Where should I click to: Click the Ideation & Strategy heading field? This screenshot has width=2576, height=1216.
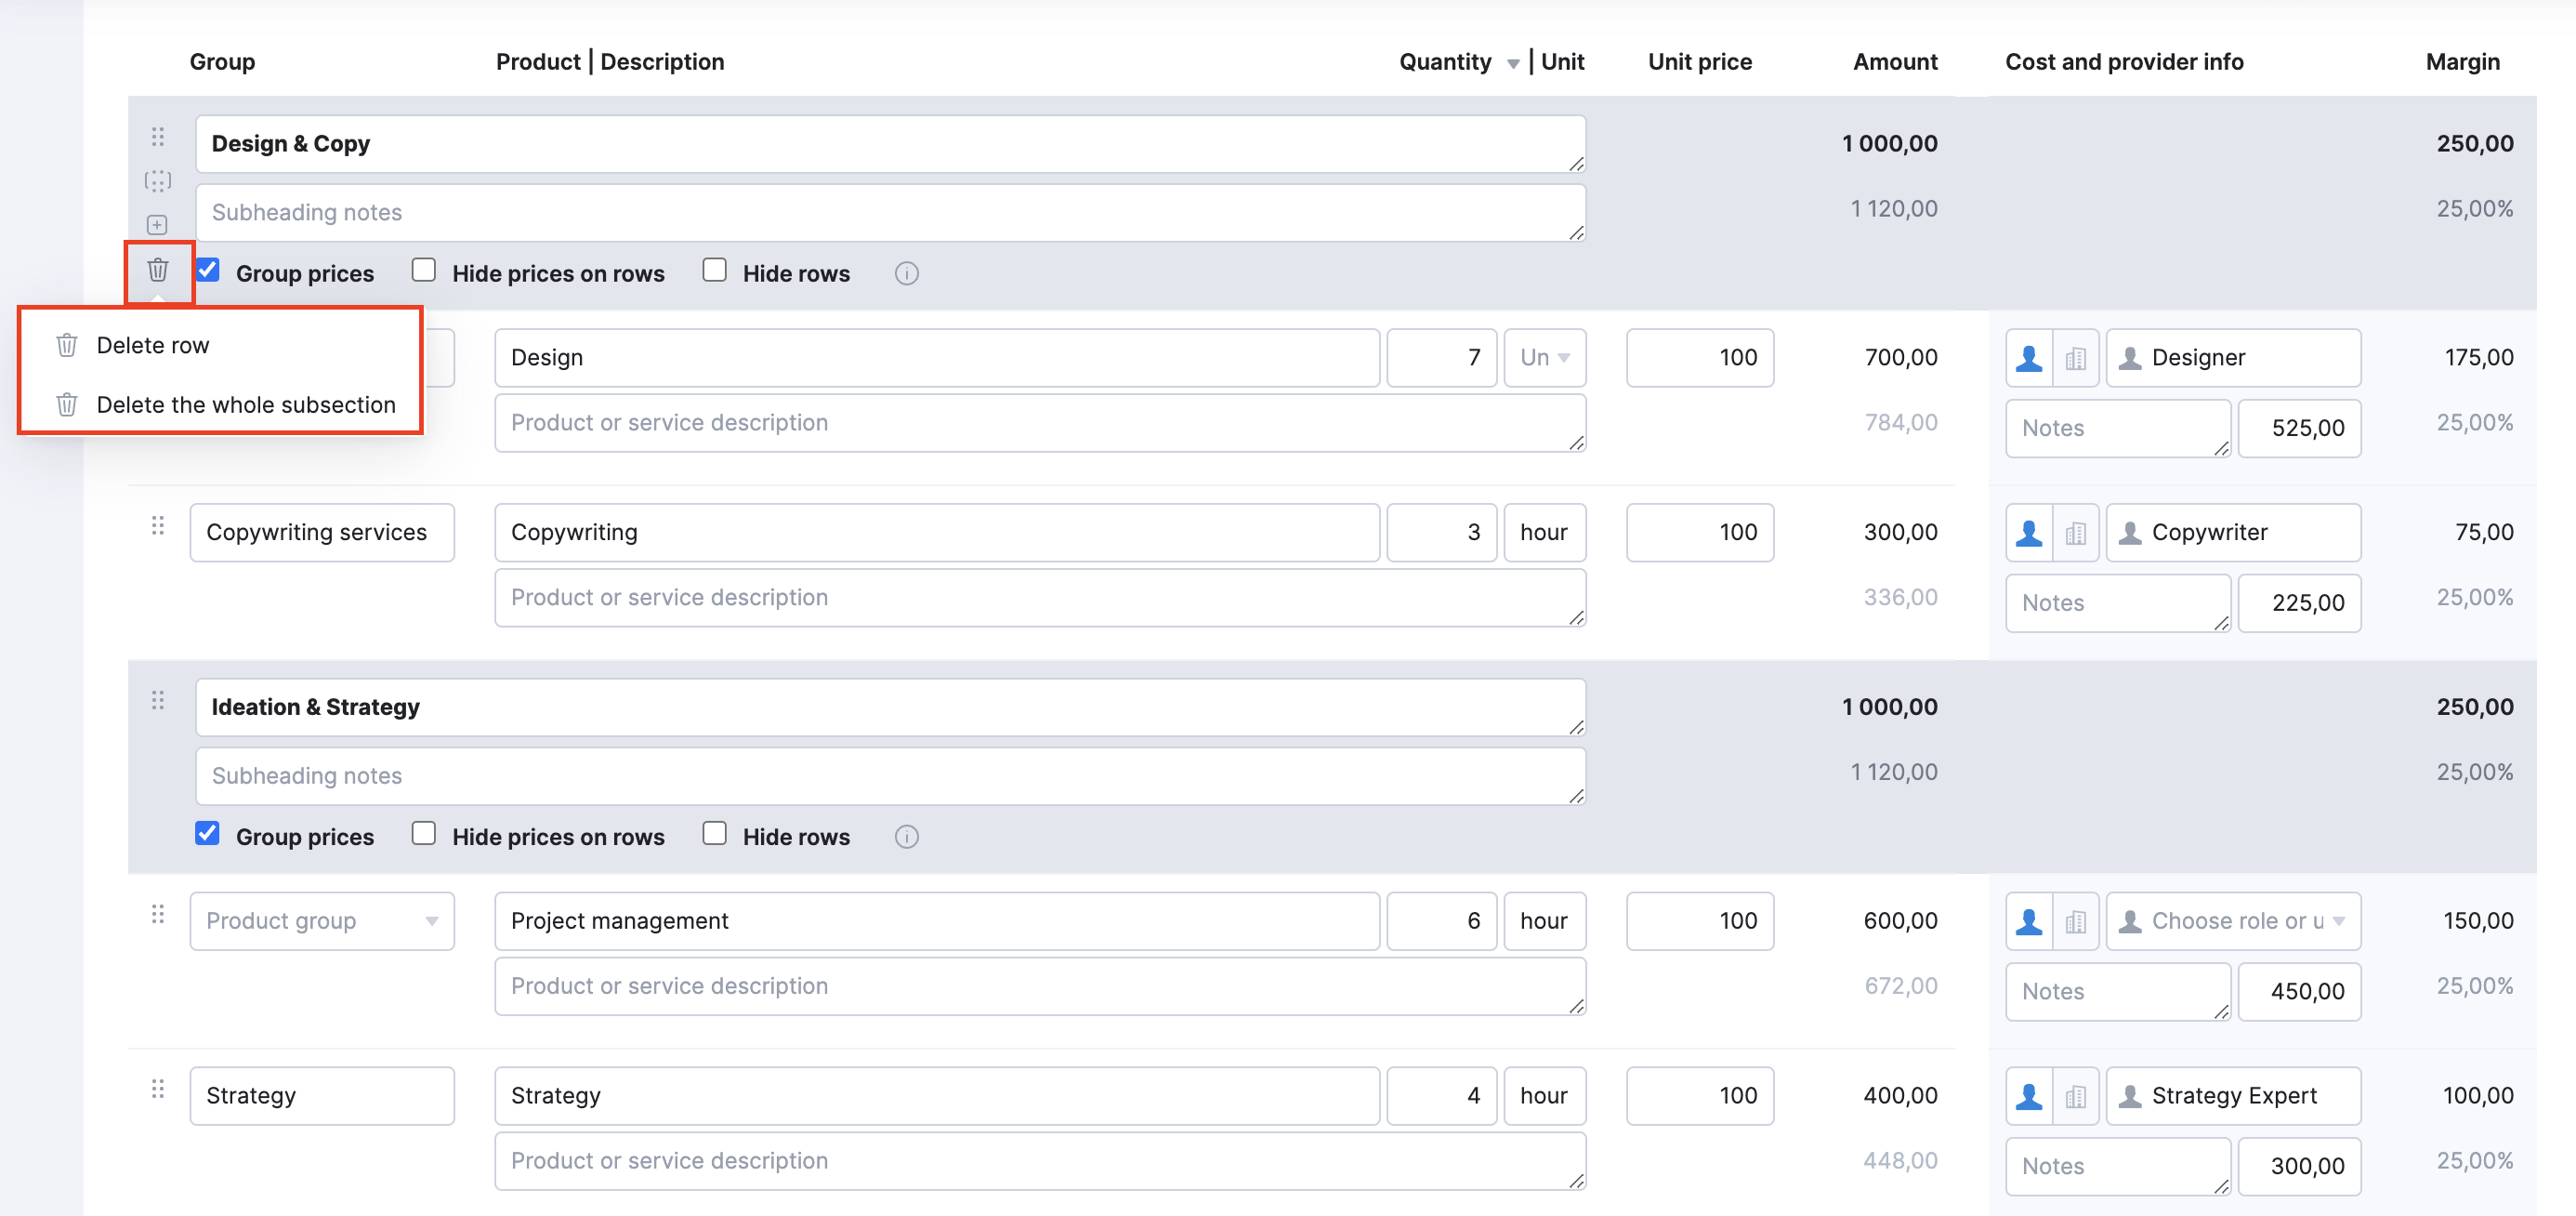(891, 708)
